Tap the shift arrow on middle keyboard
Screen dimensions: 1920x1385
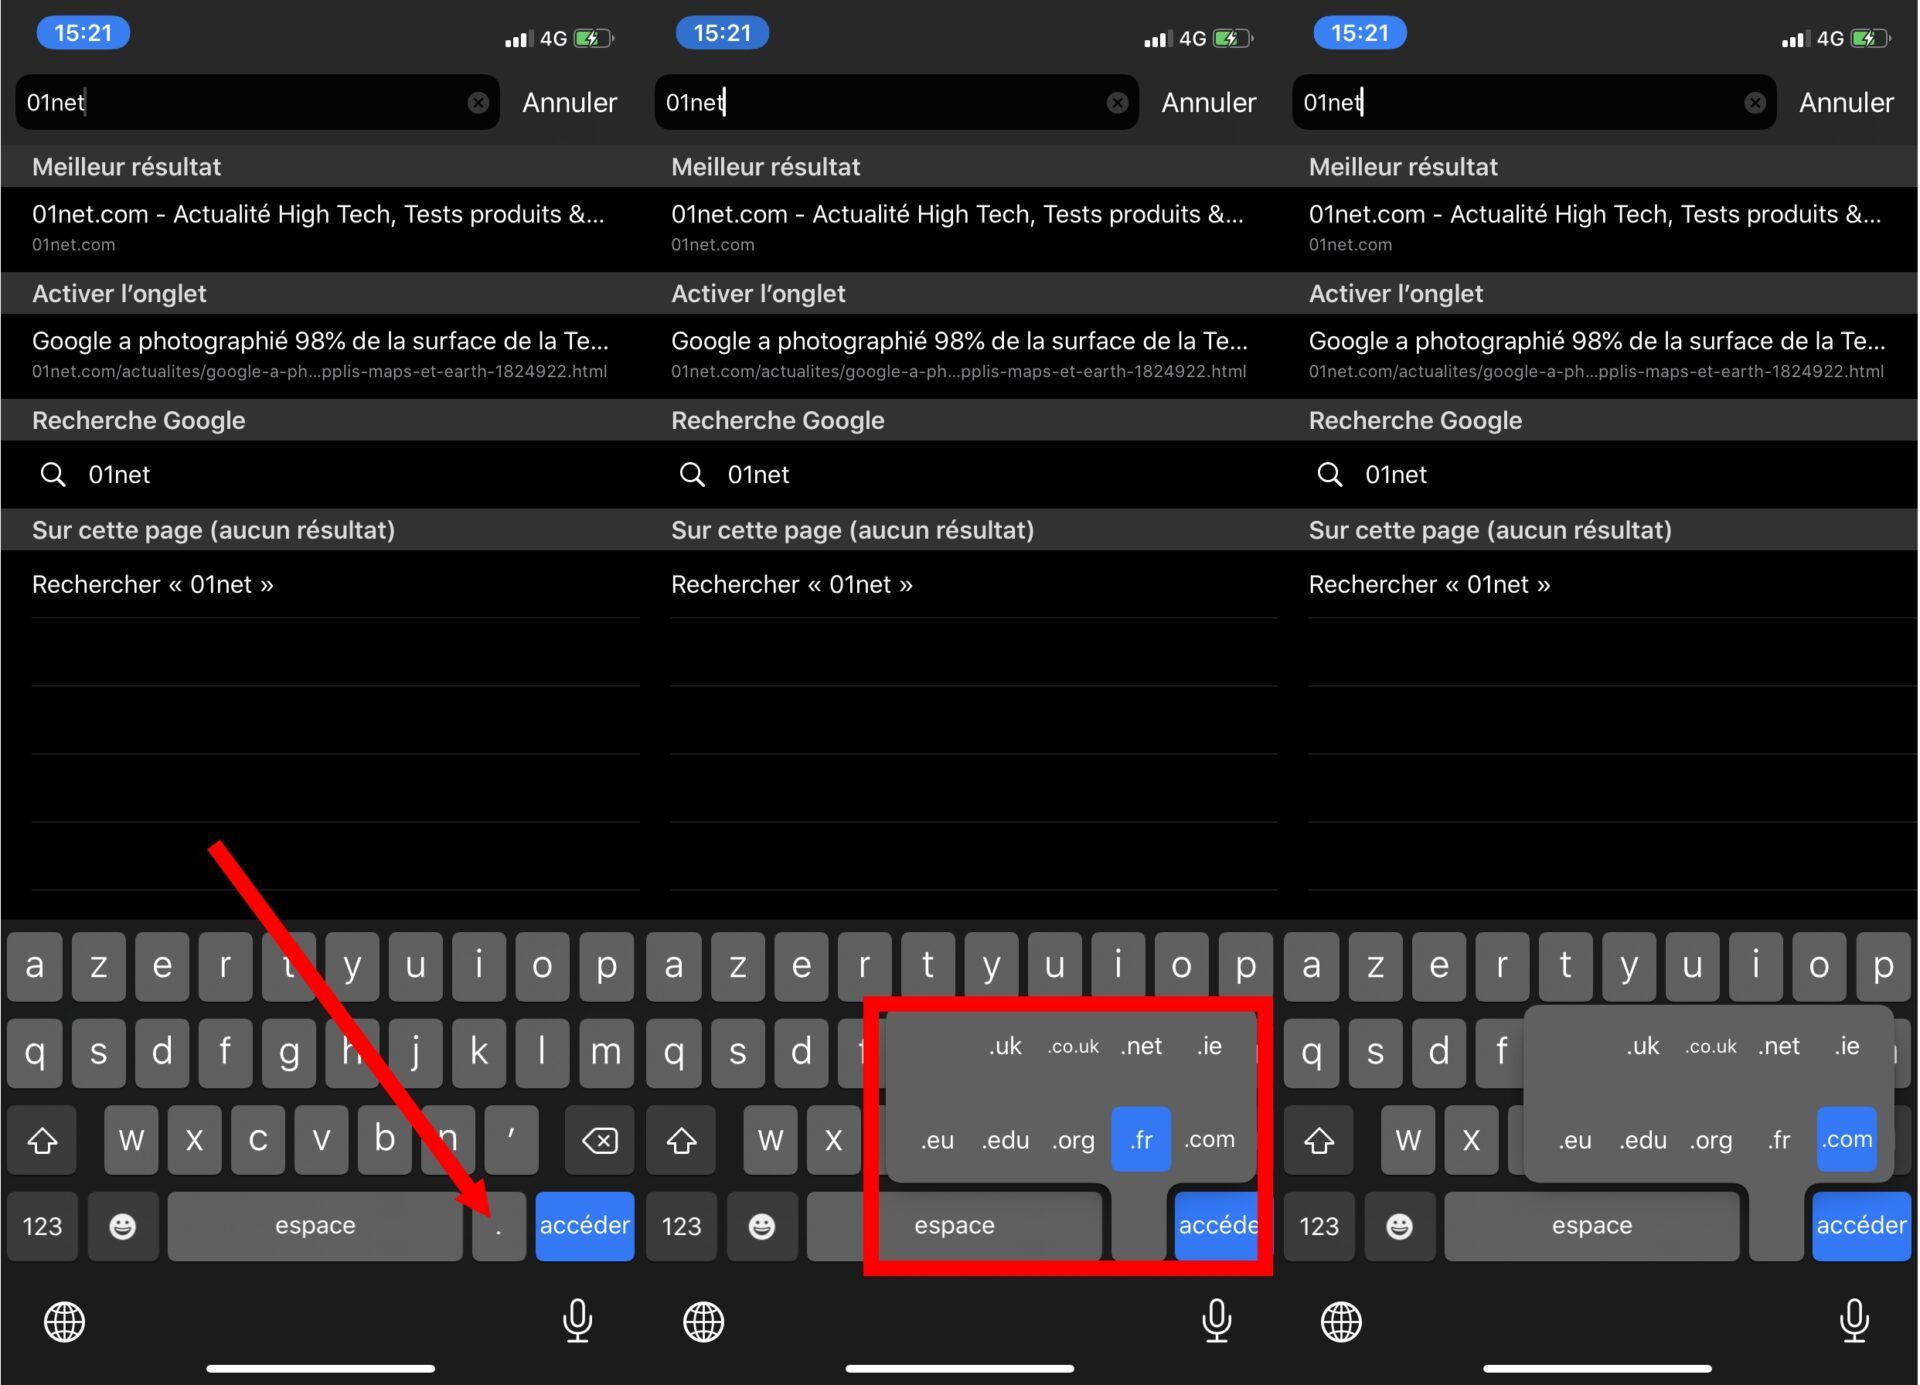tap(681, 1140)
